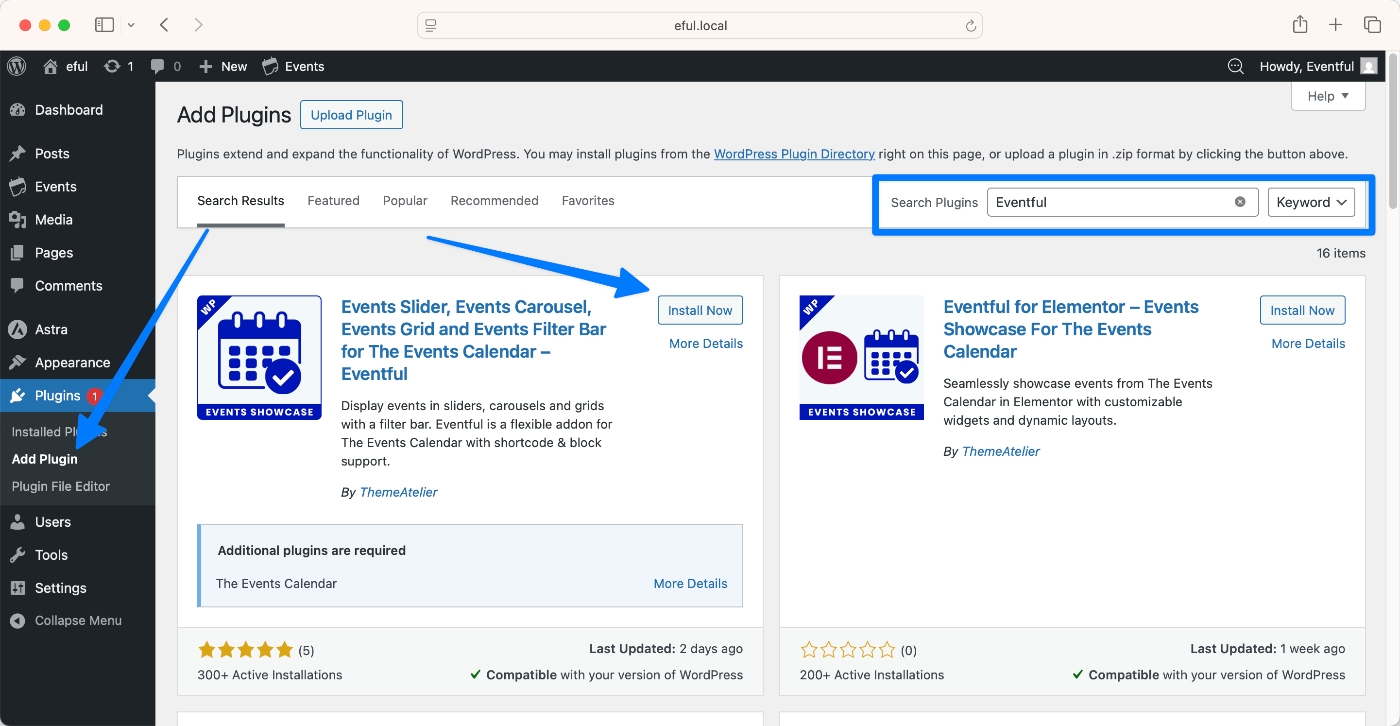Click the Events Showcase plugin icon for Eventful

[x=259, y=357]
